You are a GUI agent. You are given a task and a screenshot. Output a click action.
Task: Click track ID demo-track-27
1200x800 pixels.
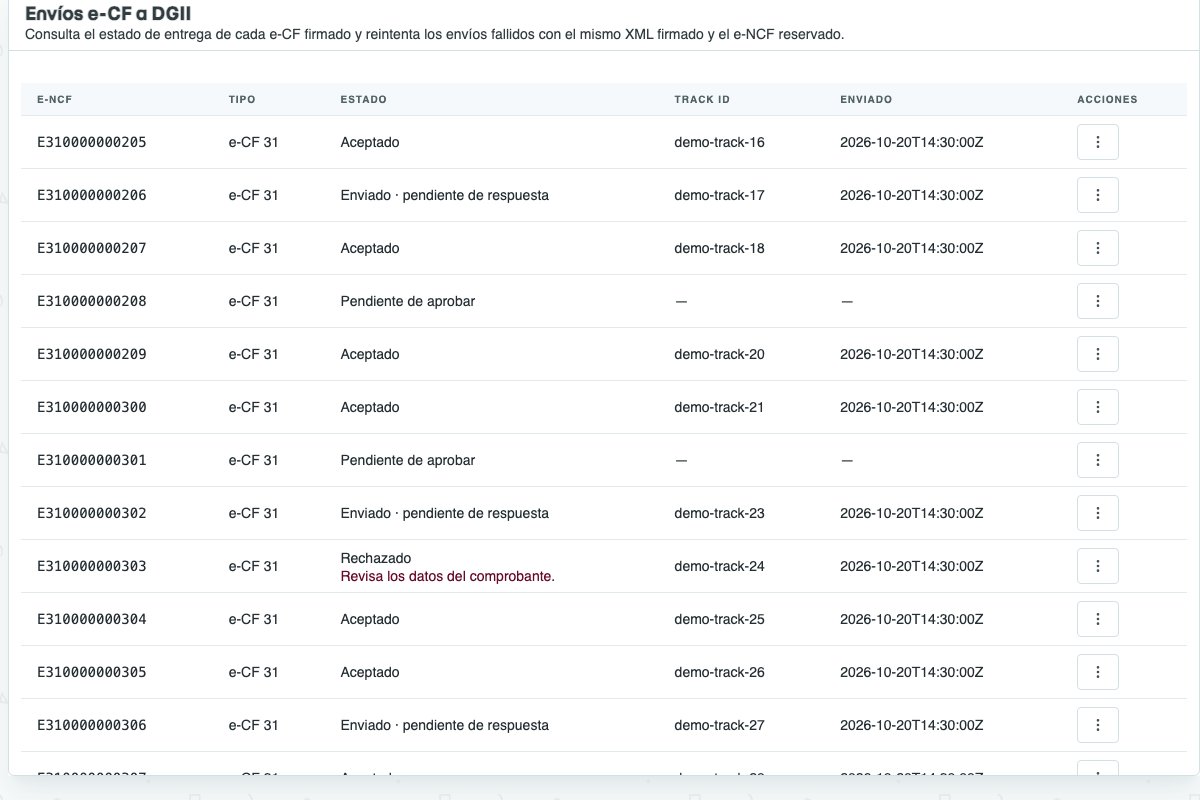719,725
